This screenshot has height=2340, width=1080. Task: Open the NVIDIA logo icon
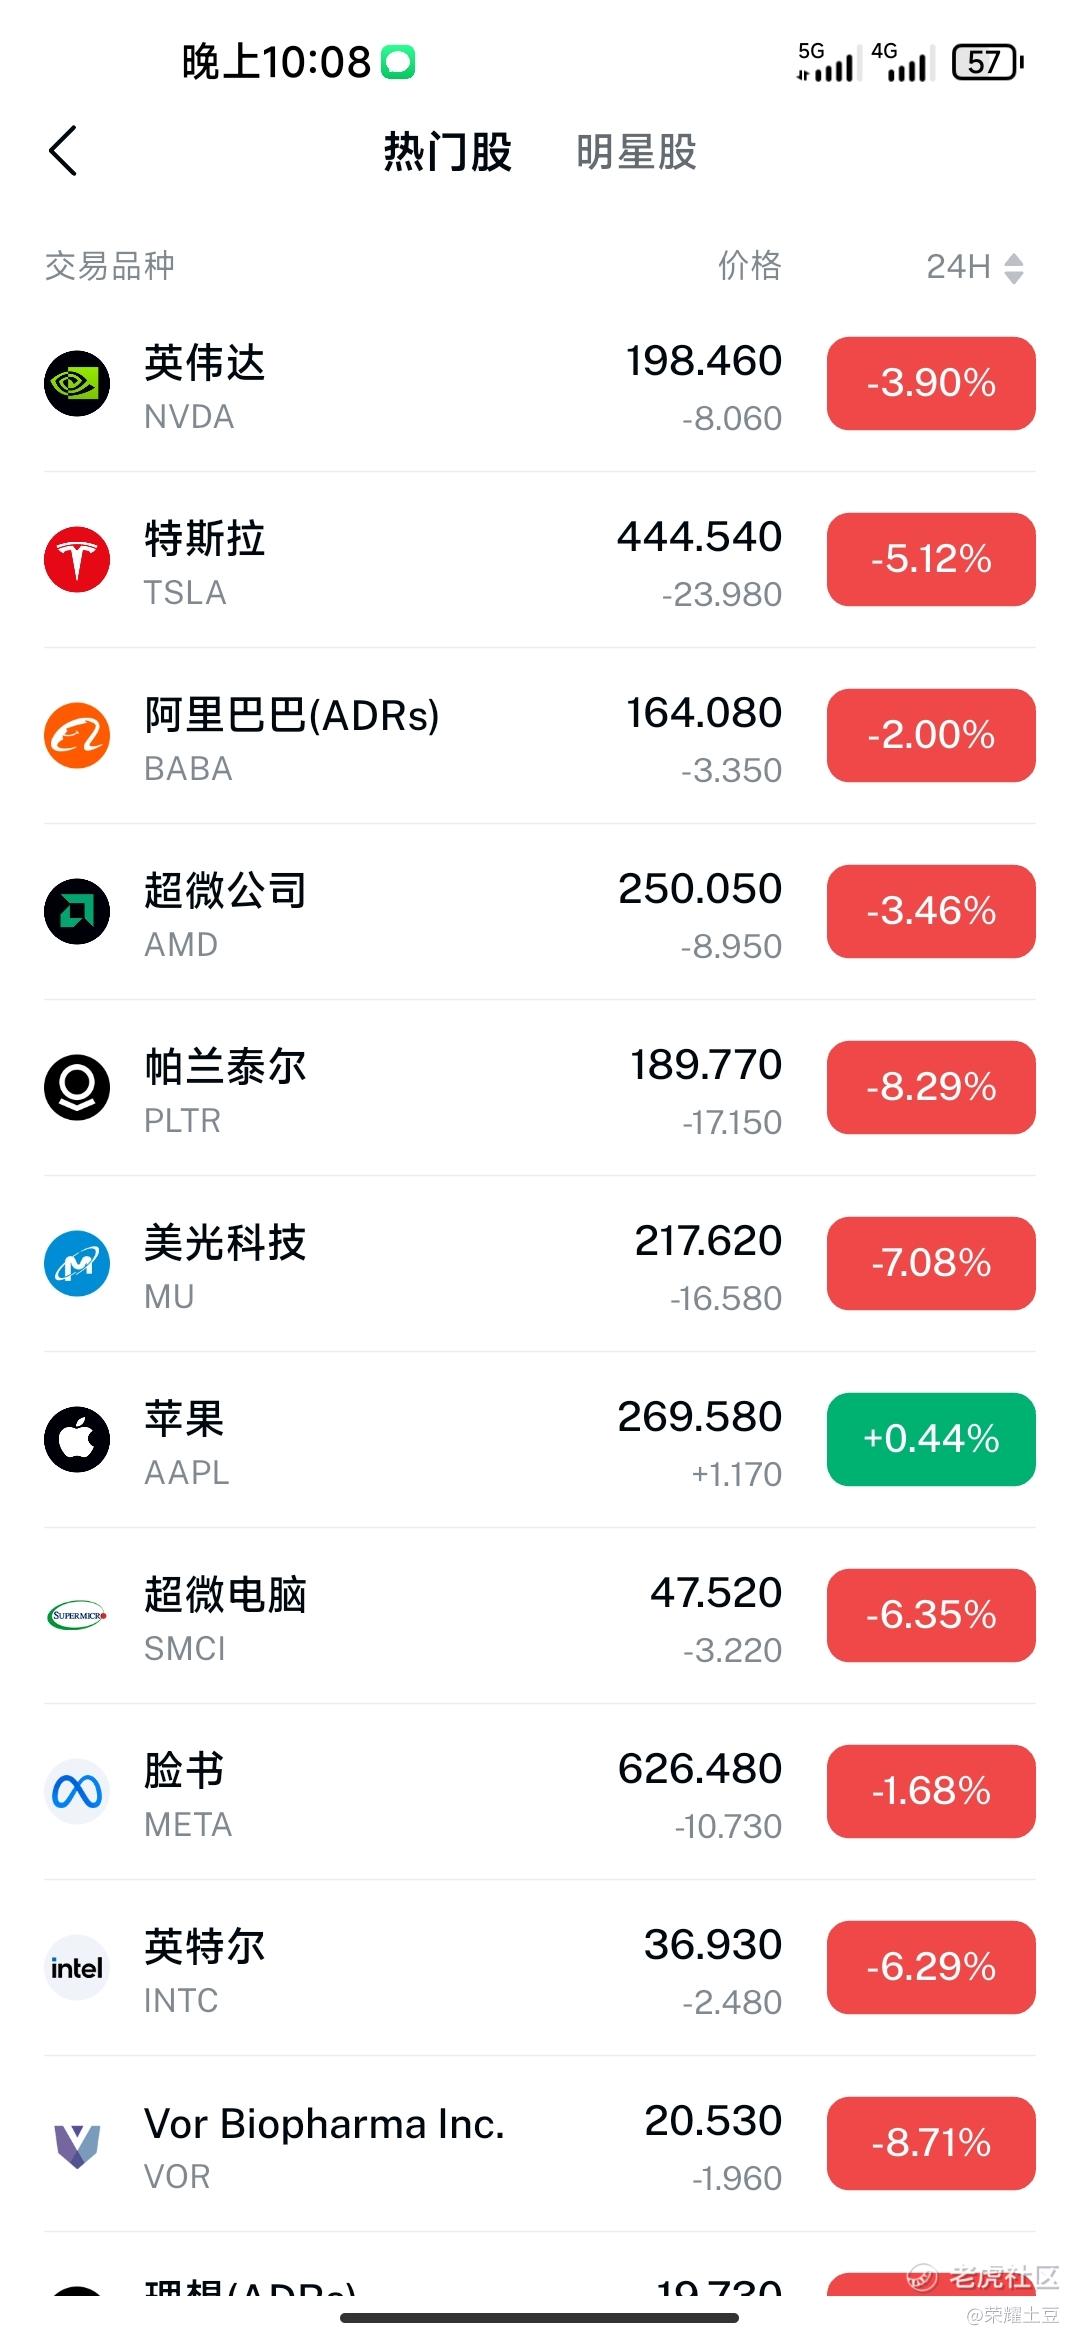coord(77,383)
